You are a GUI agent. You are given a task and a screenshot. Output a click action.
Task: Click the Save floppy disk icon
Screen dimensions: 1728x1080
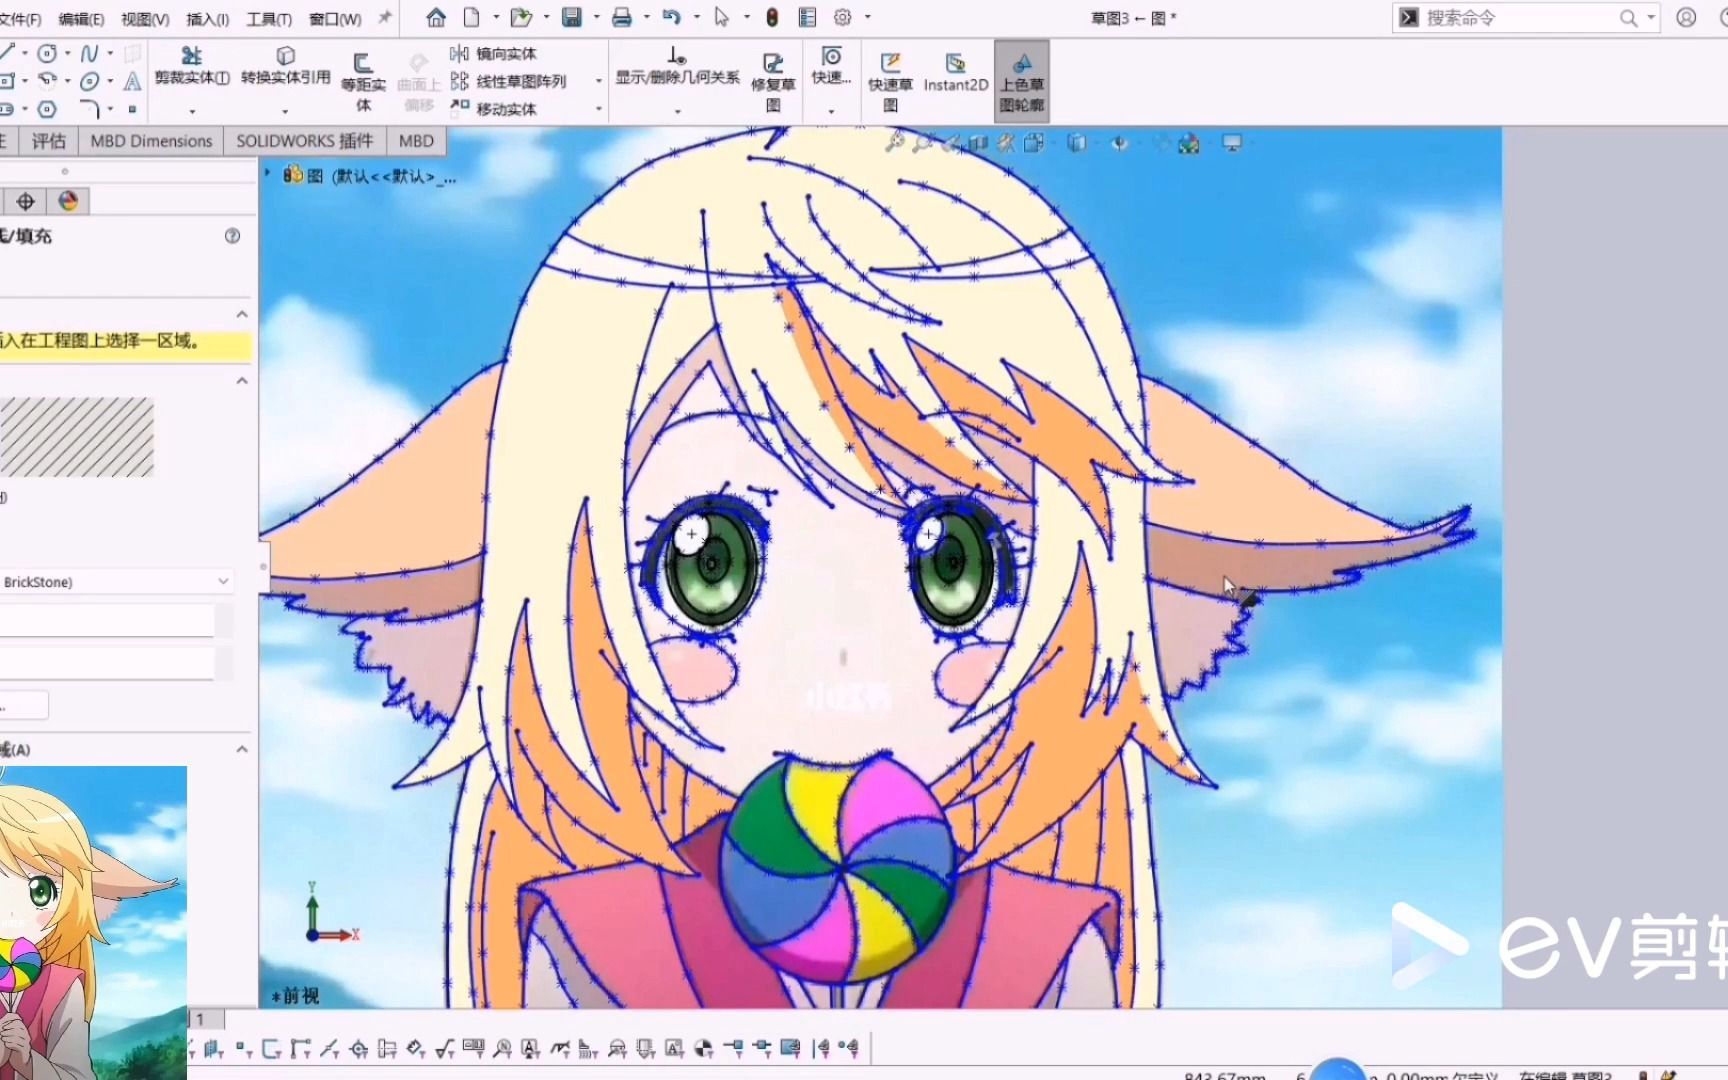[x=572, y=17]
